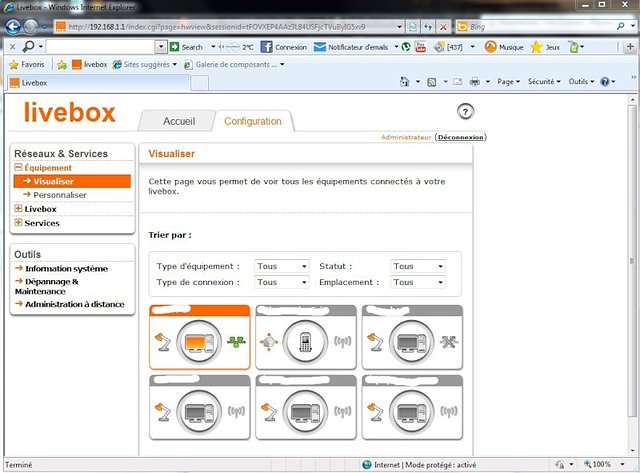Image resolution: width=640 pixels, height=473 pixels.
Task: Collapse the Équipement tree section
Action: pos(19,168)
